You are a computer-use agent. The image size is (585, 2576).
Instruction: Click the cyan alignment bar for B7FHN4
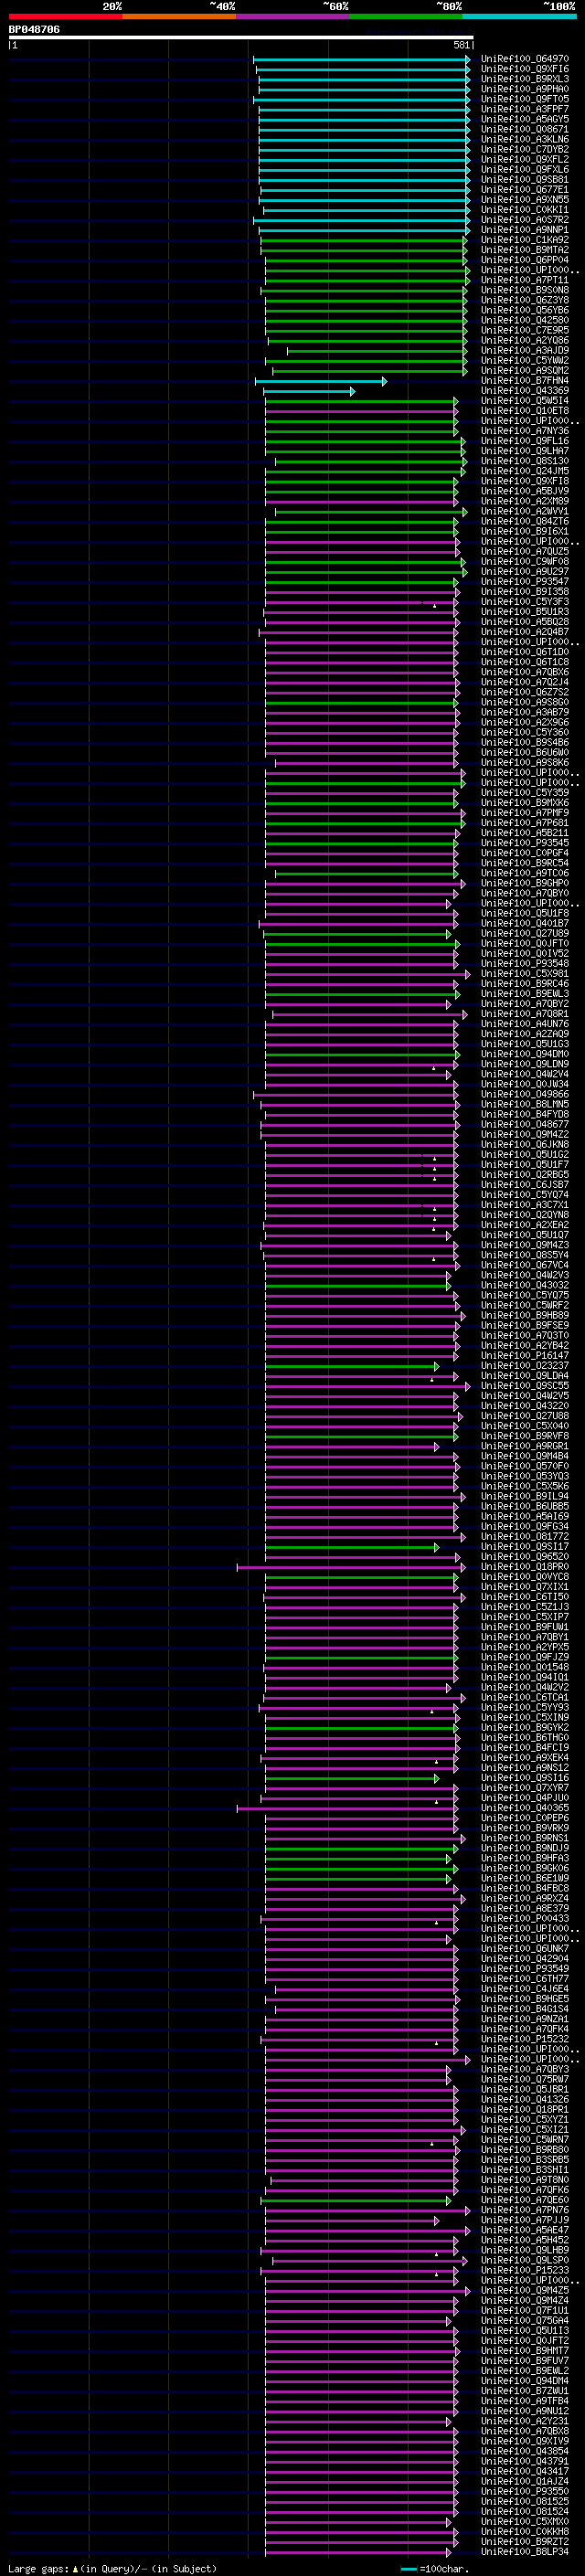pyautogui.click(x=321, y=381)
